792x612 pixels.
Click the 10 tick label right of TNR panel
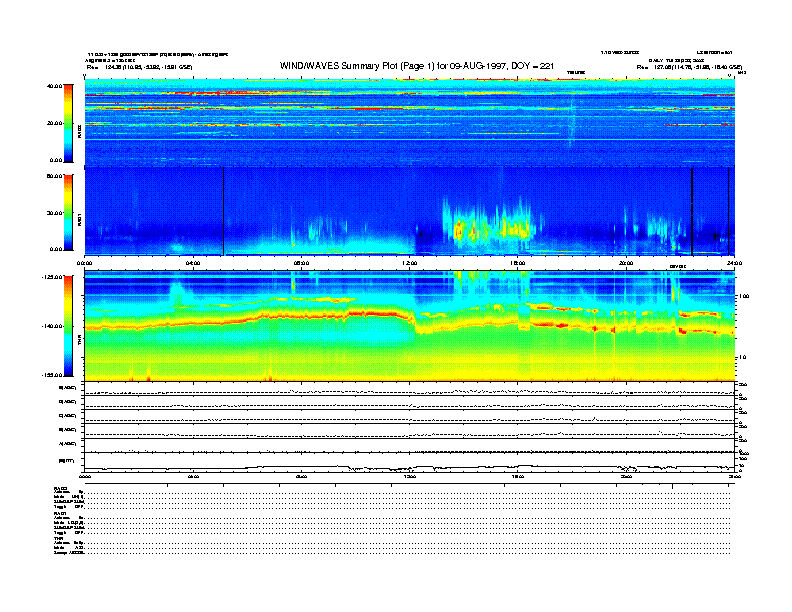click(742, 358)
